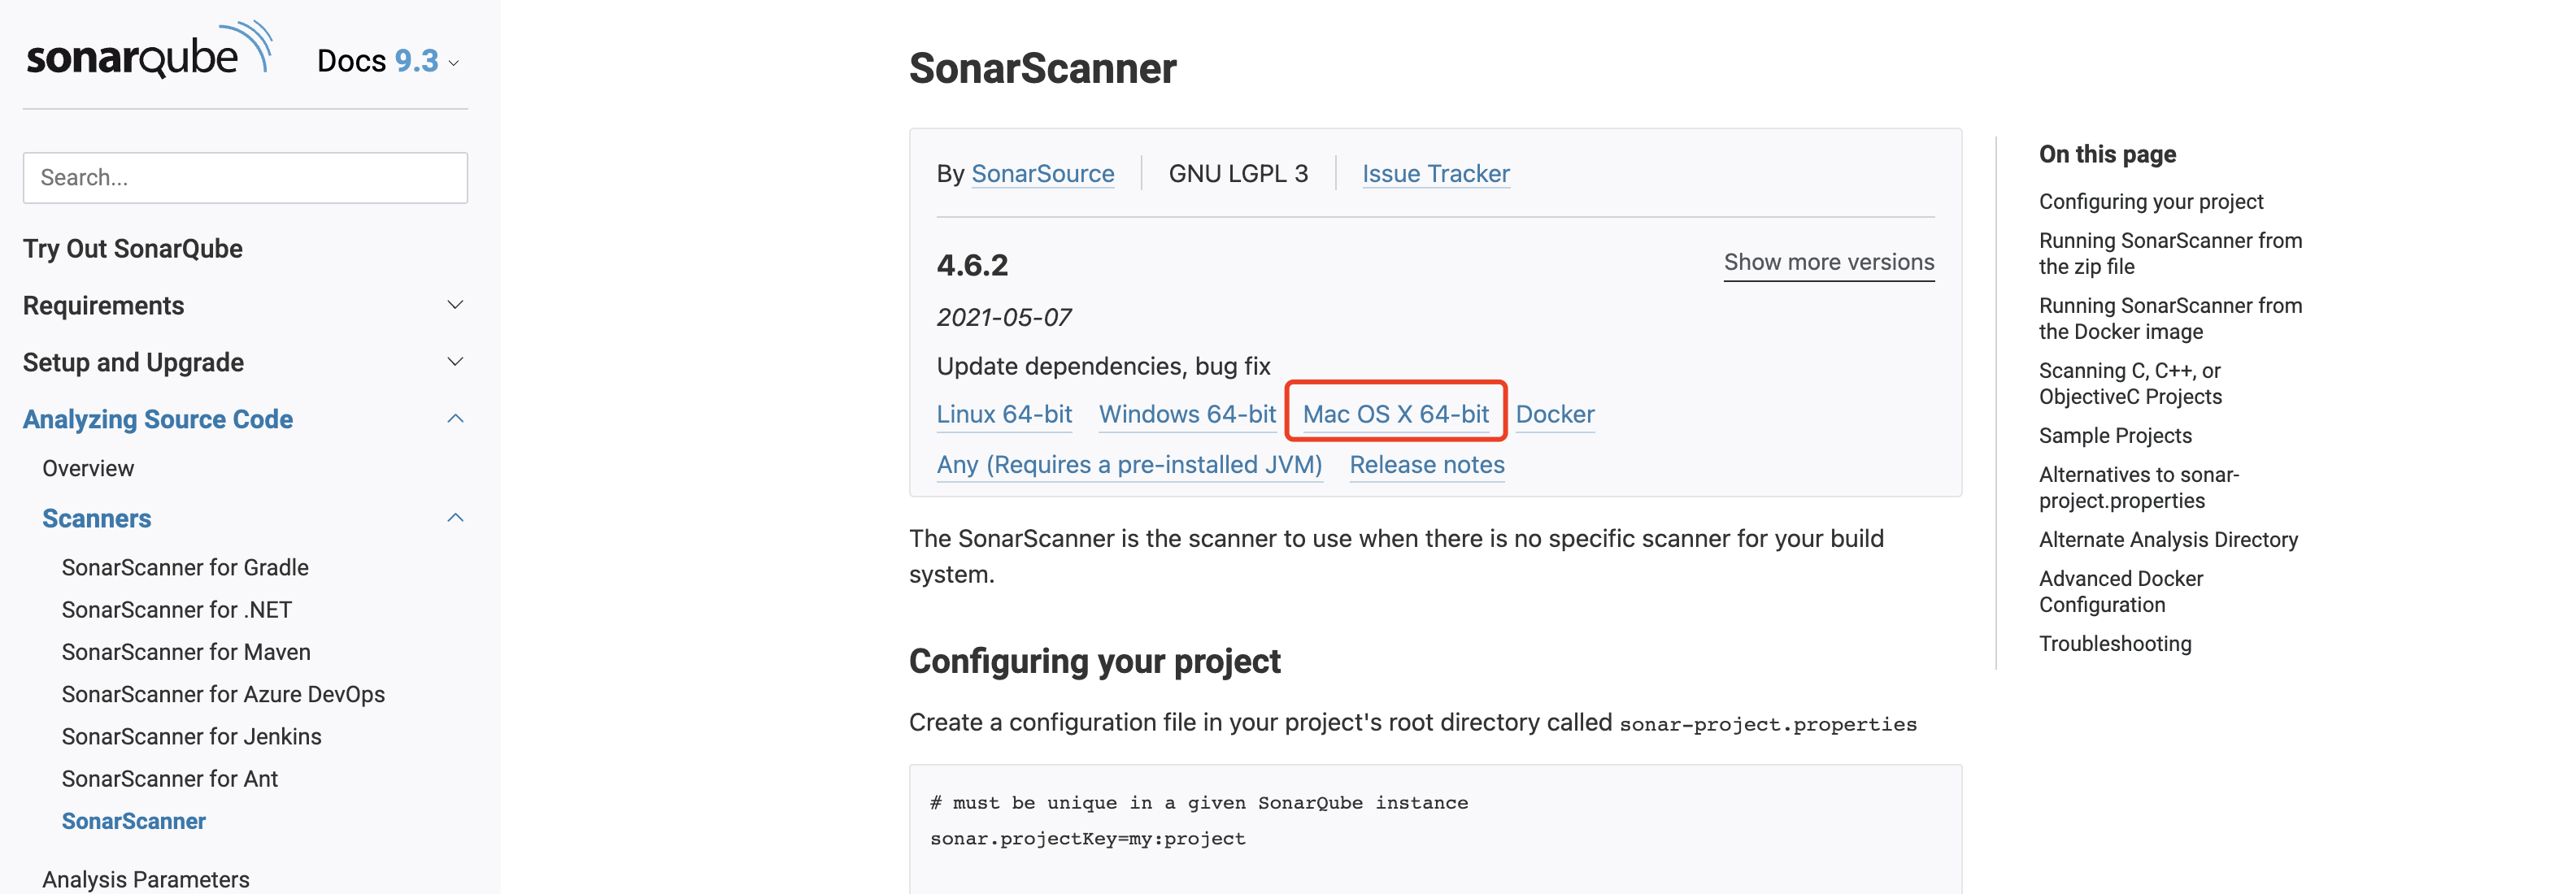Open the Issue Tracker link
This screenshot has width=2576, height=894.
click(x=1436, y=173)
